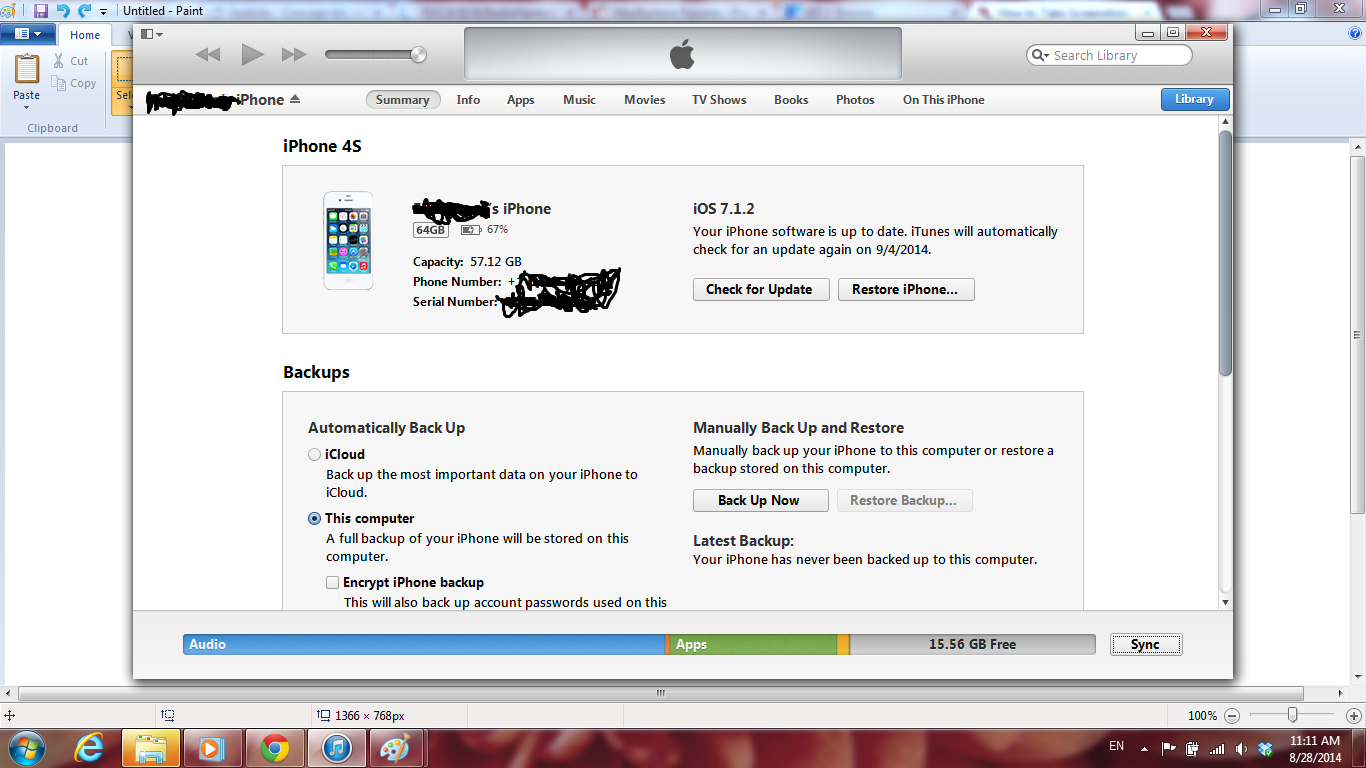Select the iCloud backup radio button

click(x=315, y=454)
